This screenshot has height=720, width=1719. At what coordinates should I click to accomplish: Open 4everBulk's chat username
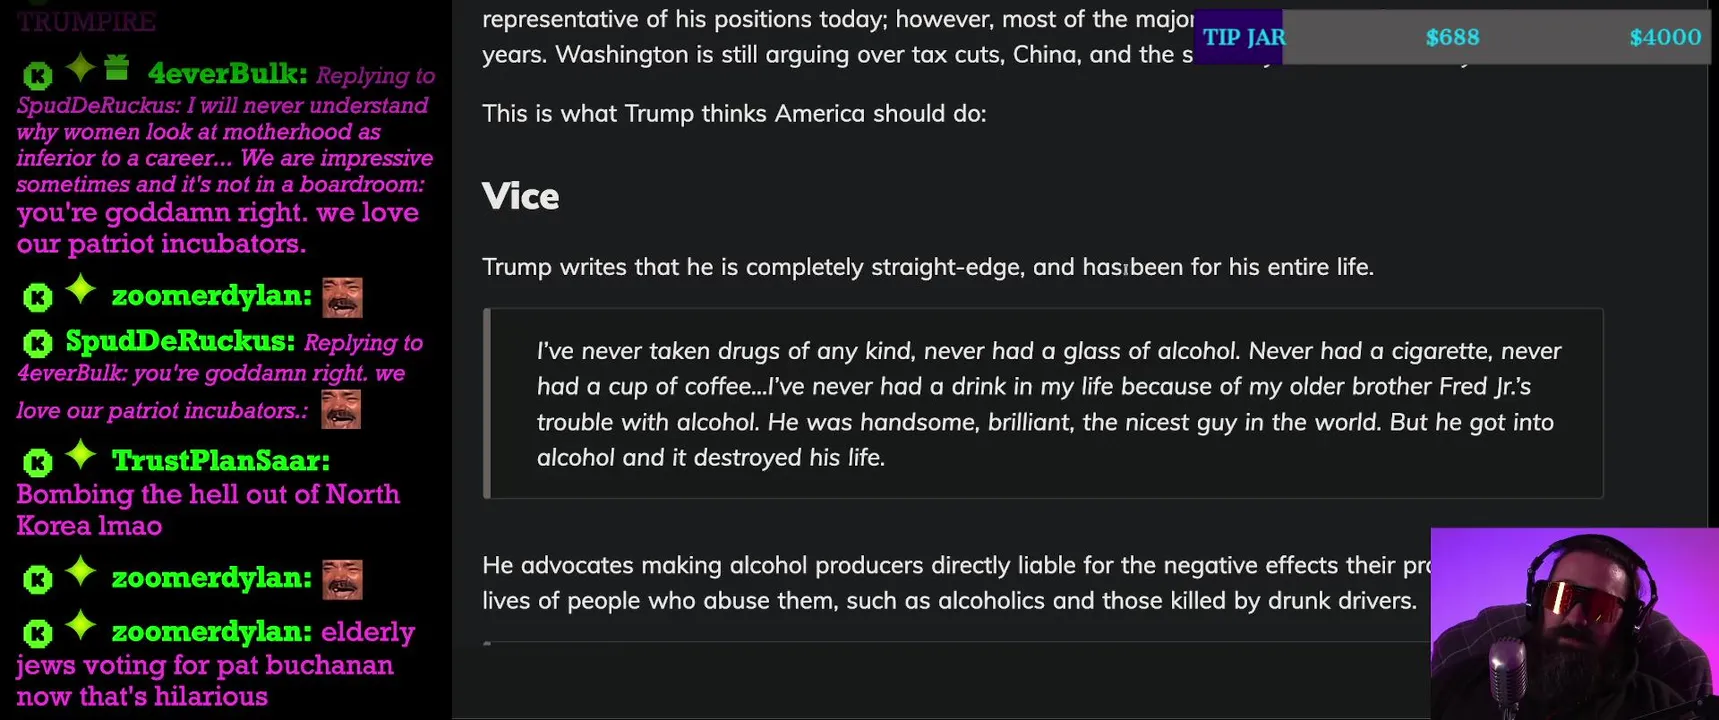click(x=227, y=73)
